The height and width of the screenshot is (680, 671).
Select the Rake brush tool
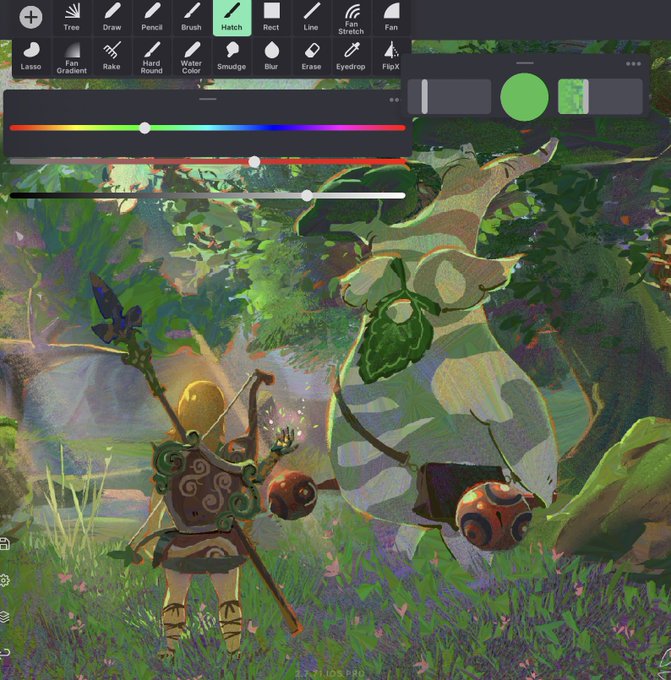112,57
